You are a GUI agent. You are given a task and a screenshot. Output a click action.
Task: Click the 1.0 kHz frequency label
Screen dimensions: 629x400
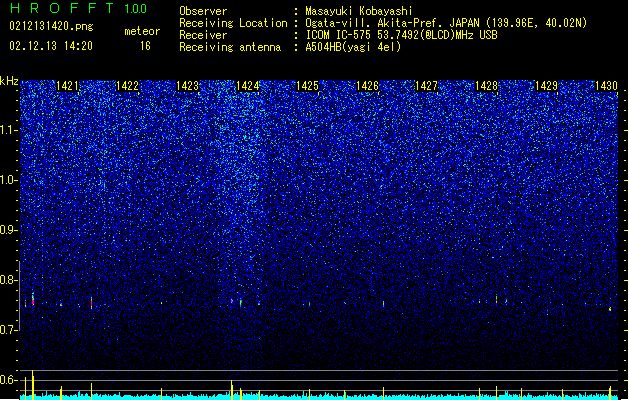[x=9, y=180]
